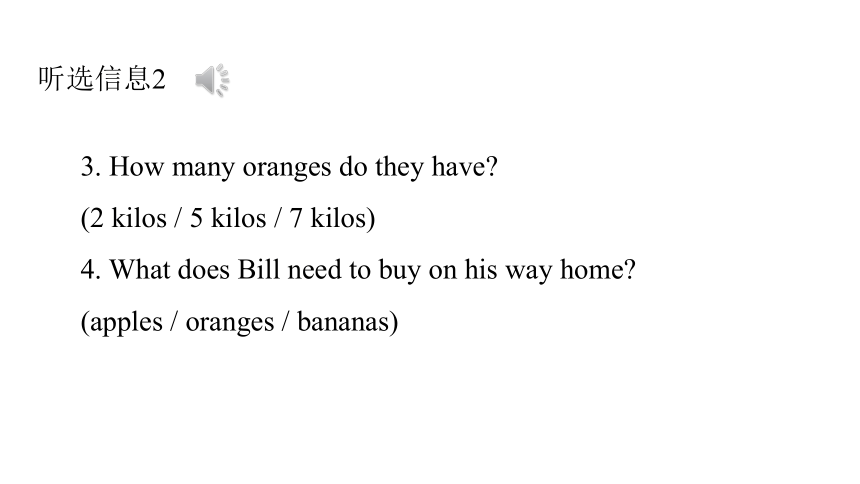The width and height of the screenshot is (860, 484).
Task: Click the word 'many' in question three
Action: point(203,168)
